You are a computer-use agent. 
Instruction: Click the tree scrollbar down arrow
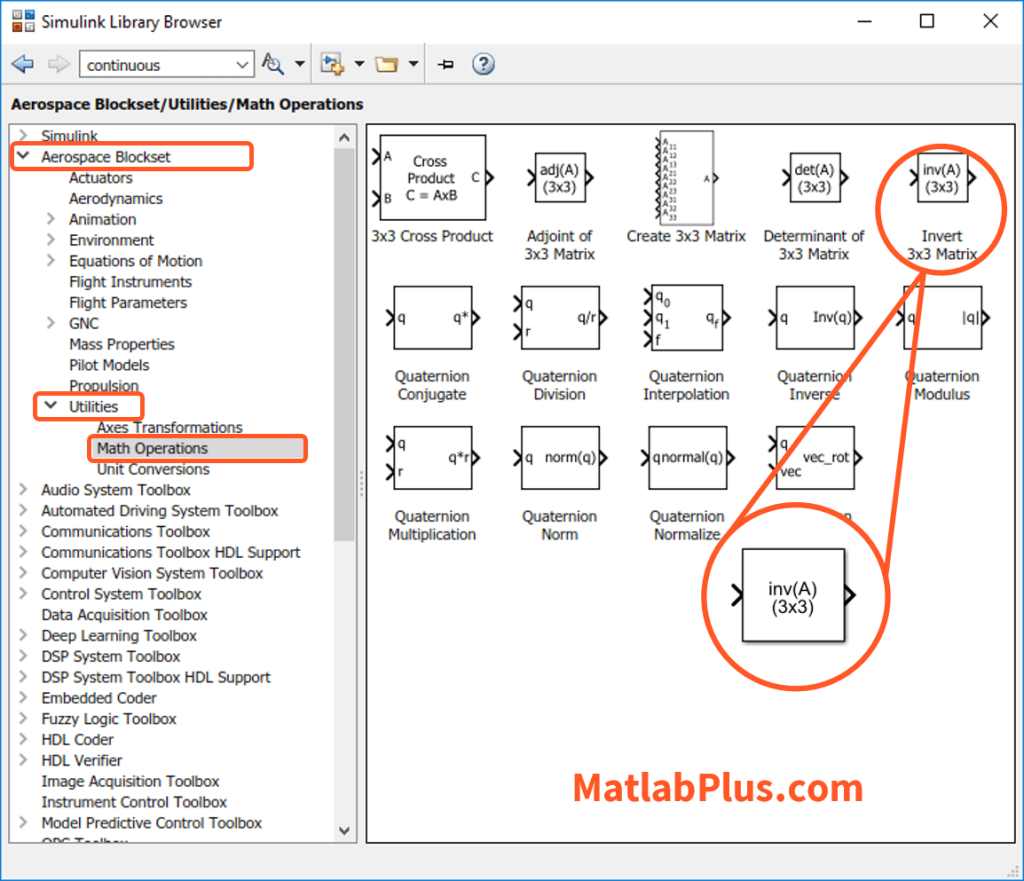pos(345,831)
